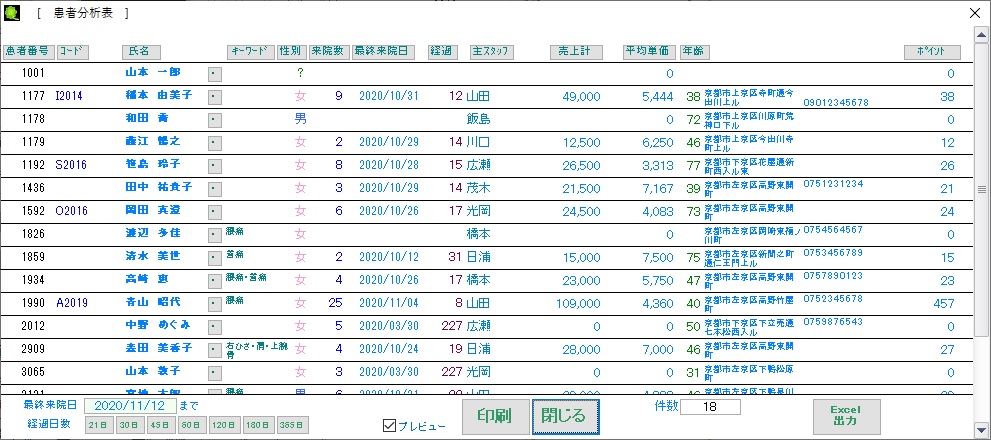Click the 印刷 print button
Image resolution: width=991 pixels, height=440 pixels.
[496, 417]
